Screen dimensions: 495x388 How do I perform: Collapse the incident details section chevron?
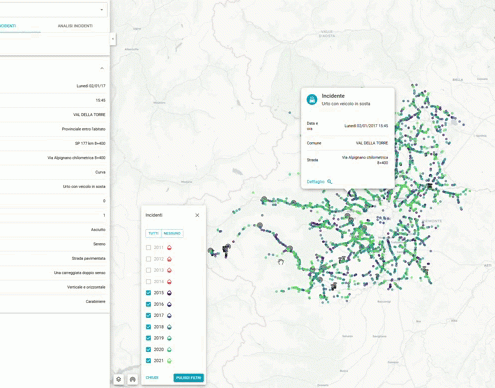(102, 68)
